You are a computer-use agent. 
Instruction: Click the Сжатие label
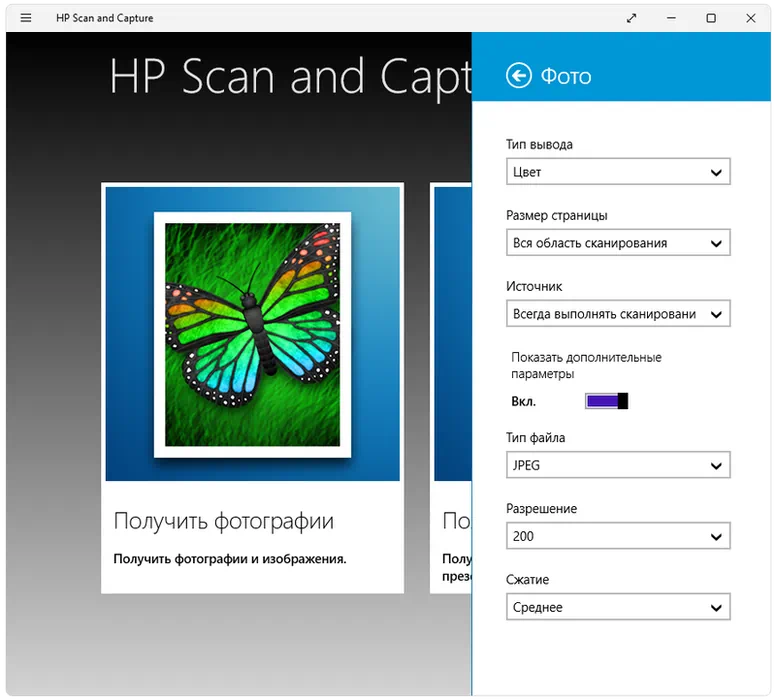(x=527, y=580)
